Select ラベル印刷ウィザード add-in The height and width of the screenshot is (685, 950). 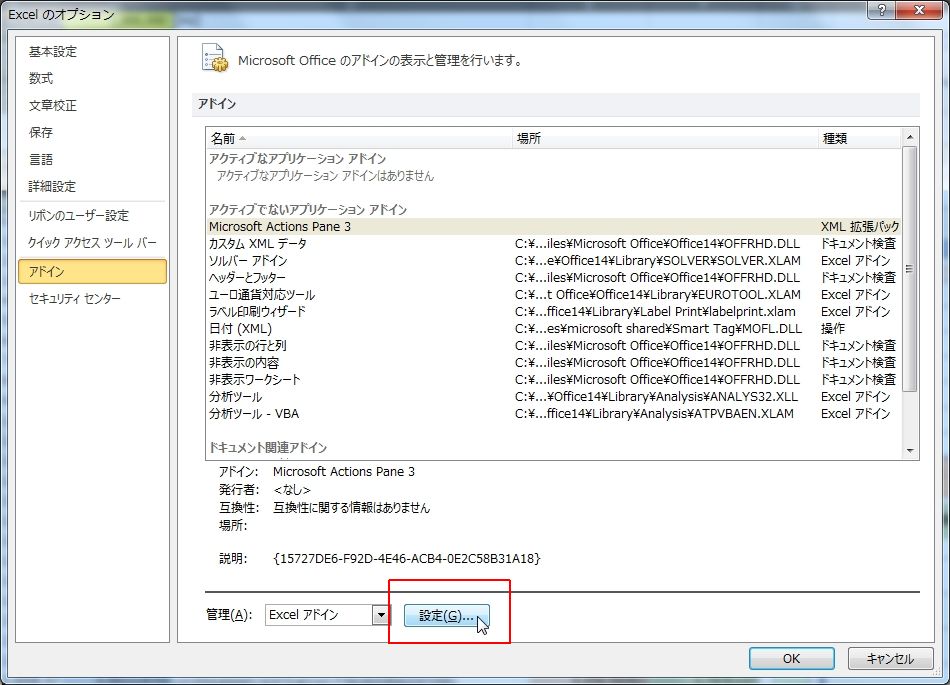coord(553,311)
